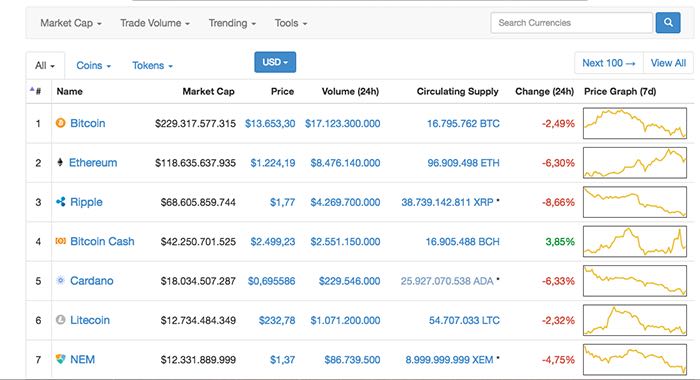Click NEM price $1,37
Viewport: 700px width, 380px height.
click(x=282, y=359)
